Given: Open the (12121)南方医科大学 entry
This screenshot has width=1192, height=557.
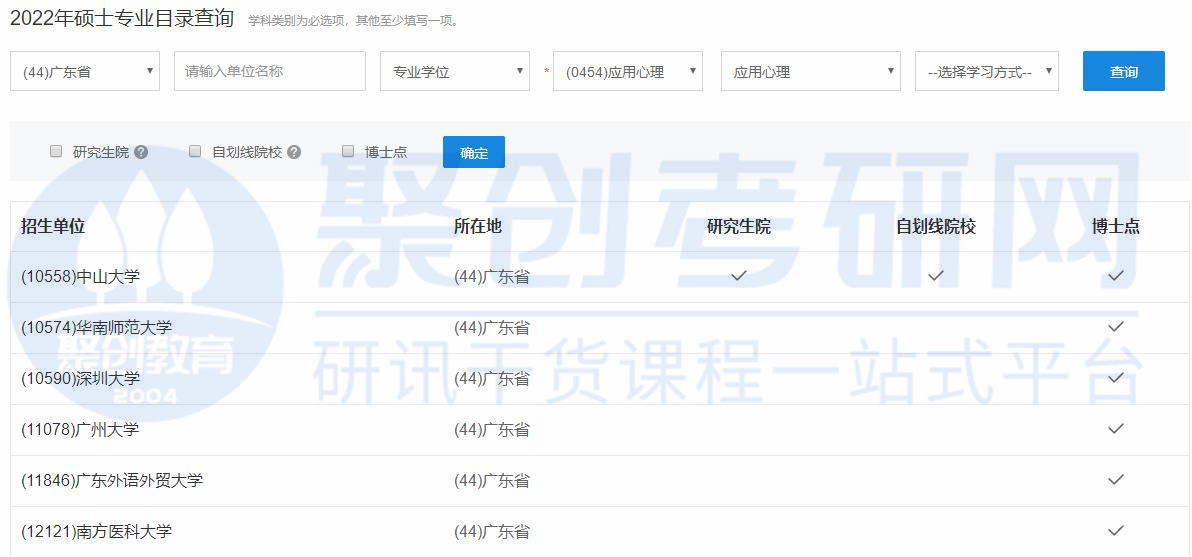Looking at the screenshot, I should click(97, 531).
